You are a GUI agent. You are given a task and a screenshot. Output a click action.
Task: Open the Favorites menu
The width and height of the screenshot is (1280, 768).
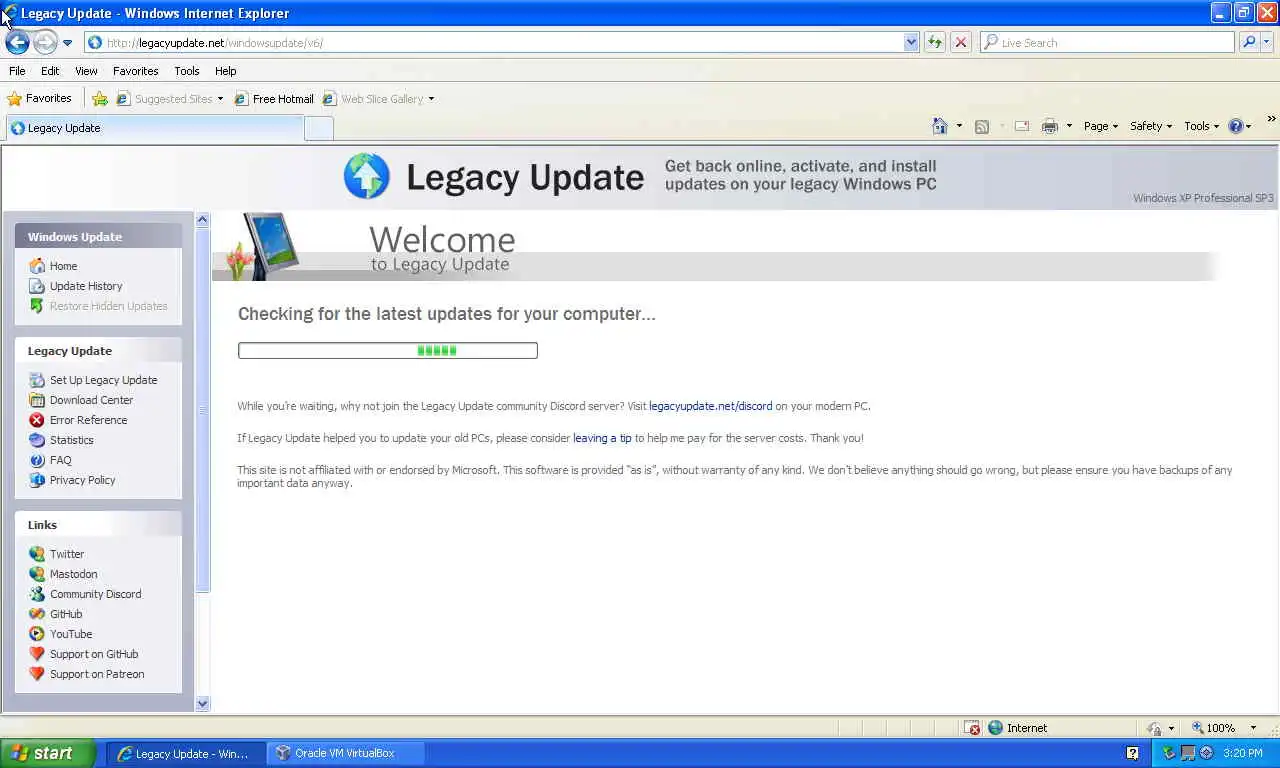coord(135,71)
